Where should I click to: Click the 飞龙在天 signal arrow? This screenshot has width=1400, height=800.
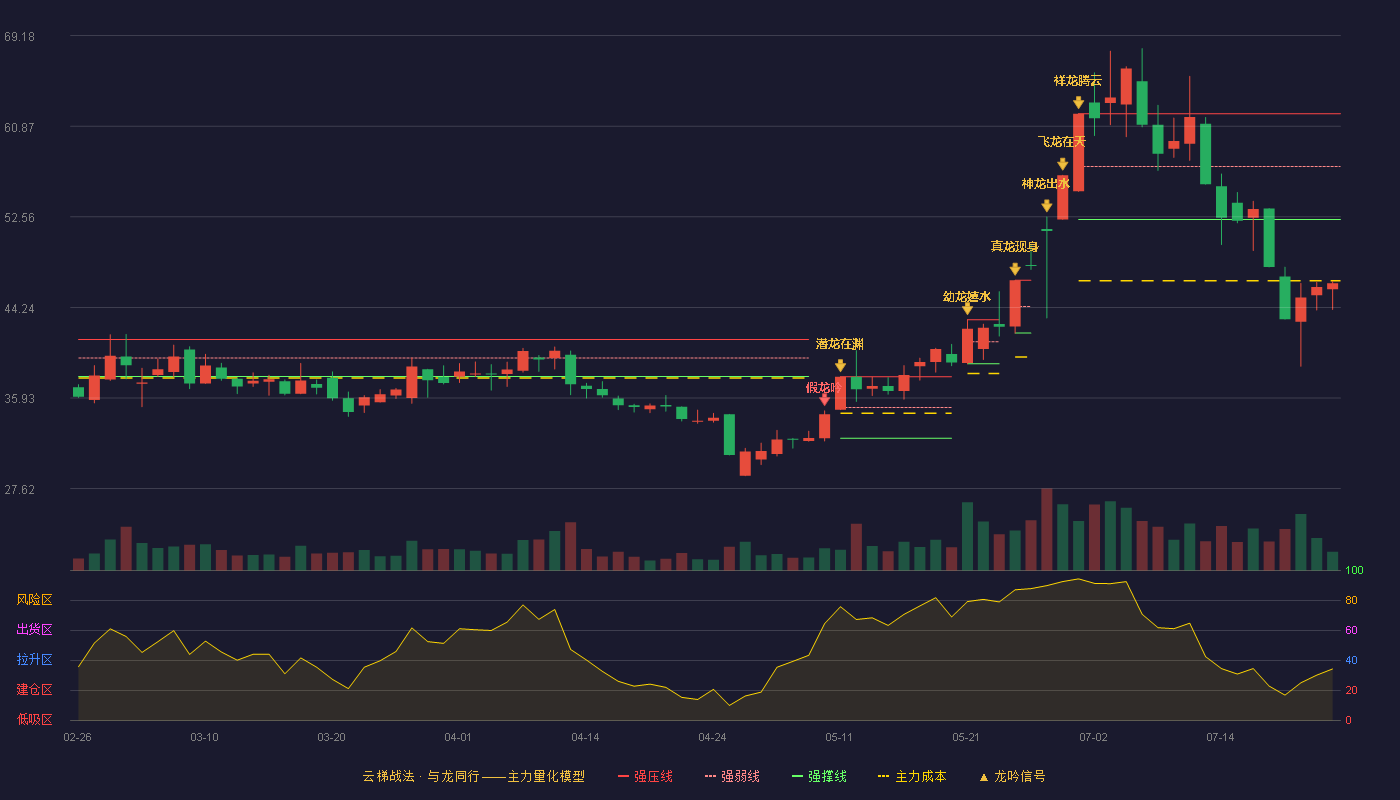tap(1063, 164)
